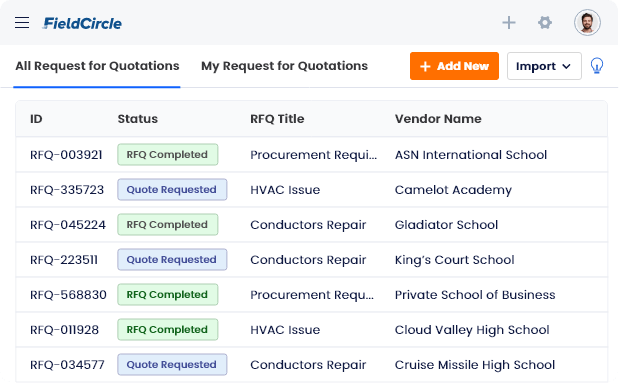Open the hamburger navigation menu

tap(22, 23)
